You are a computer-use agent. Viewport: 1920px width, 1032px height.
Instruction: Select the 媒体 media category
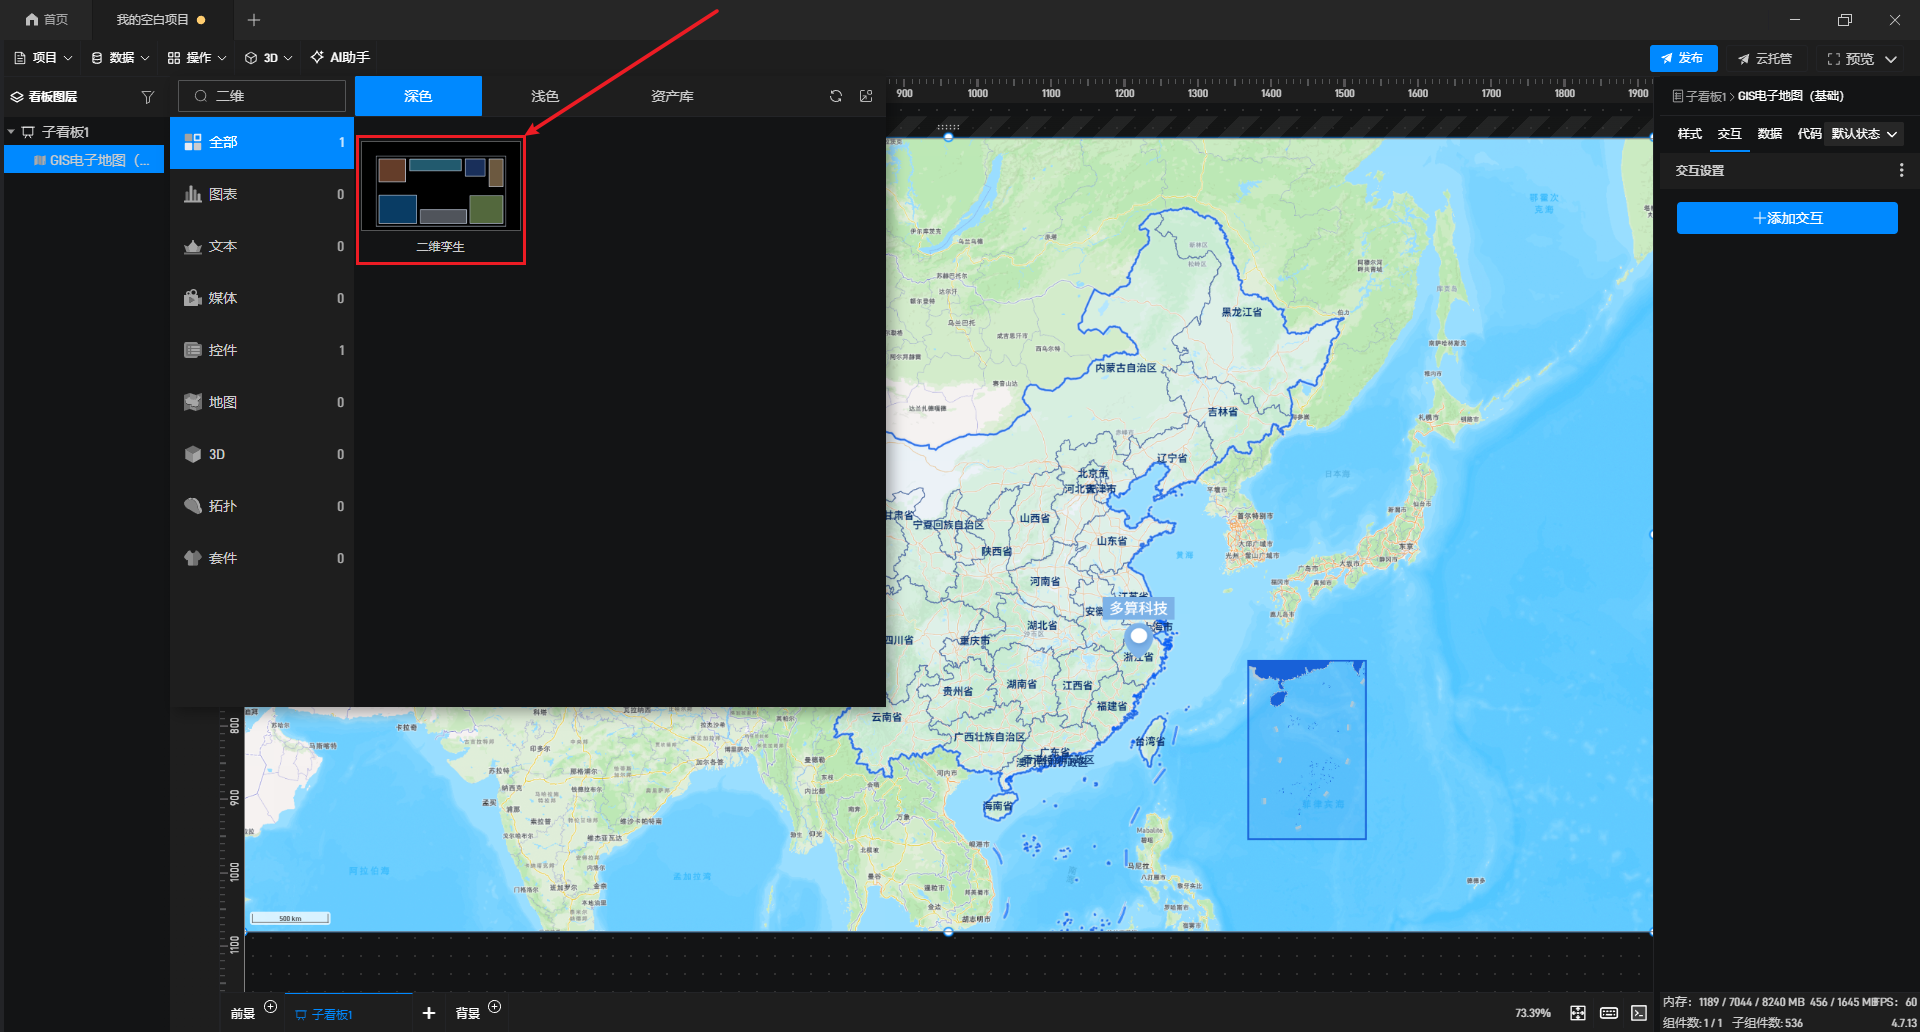(262, 298)
